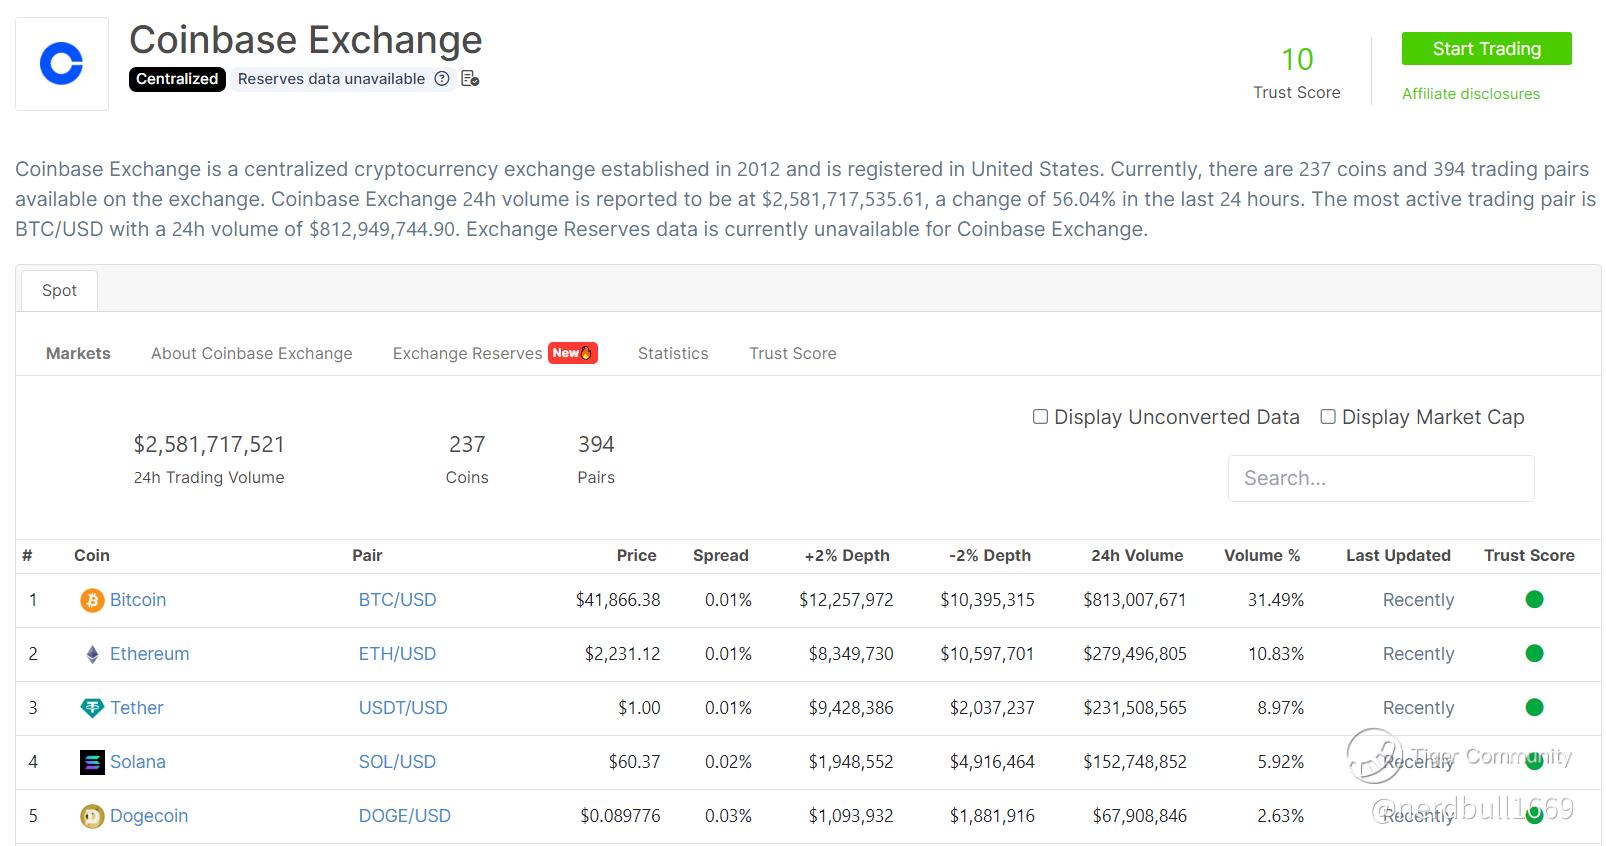Sort table by 24h Volume column header
Viewport: 1606px width, 846px height.
pyautogui.click(x=1136, y=556)
